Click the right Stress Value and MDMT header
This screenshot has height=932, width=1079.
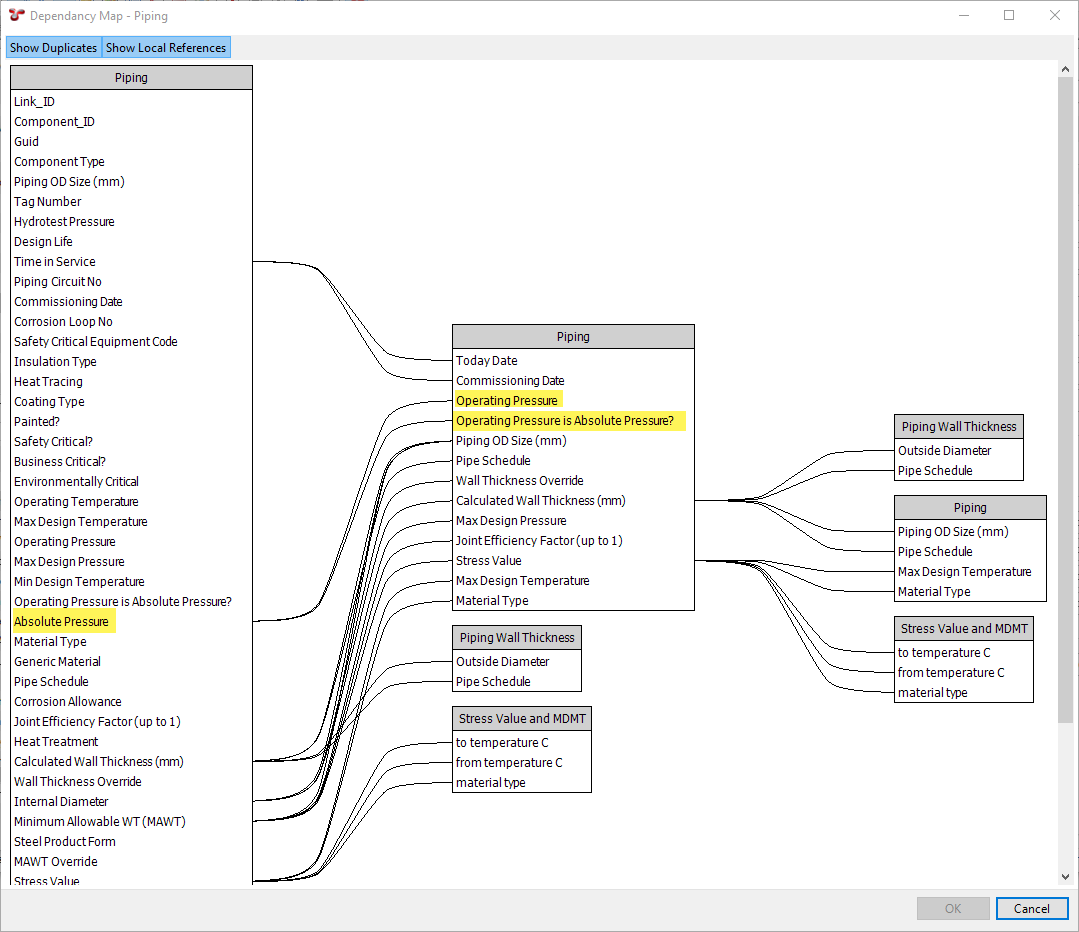964,628
